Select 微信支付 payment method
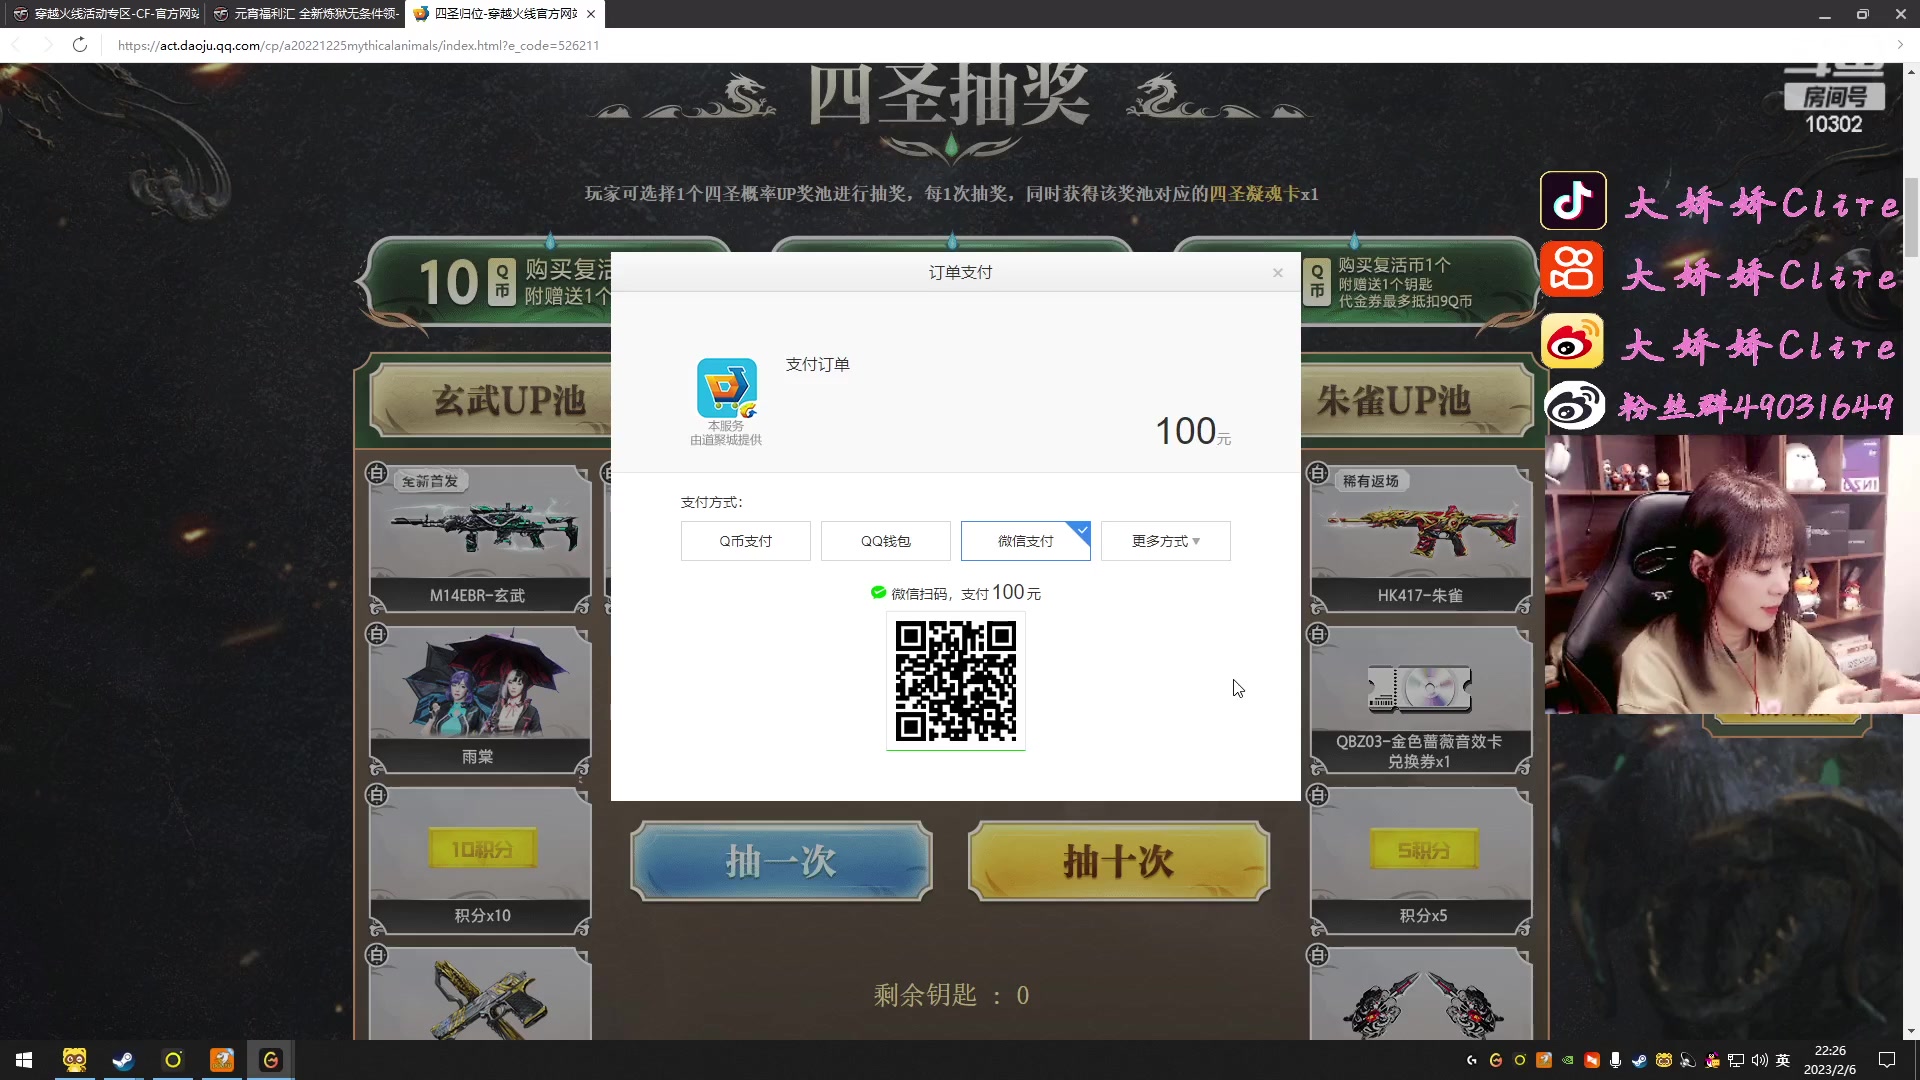The height and width of the screenshot is (1080, 1920). click(x=1026, y=541)
